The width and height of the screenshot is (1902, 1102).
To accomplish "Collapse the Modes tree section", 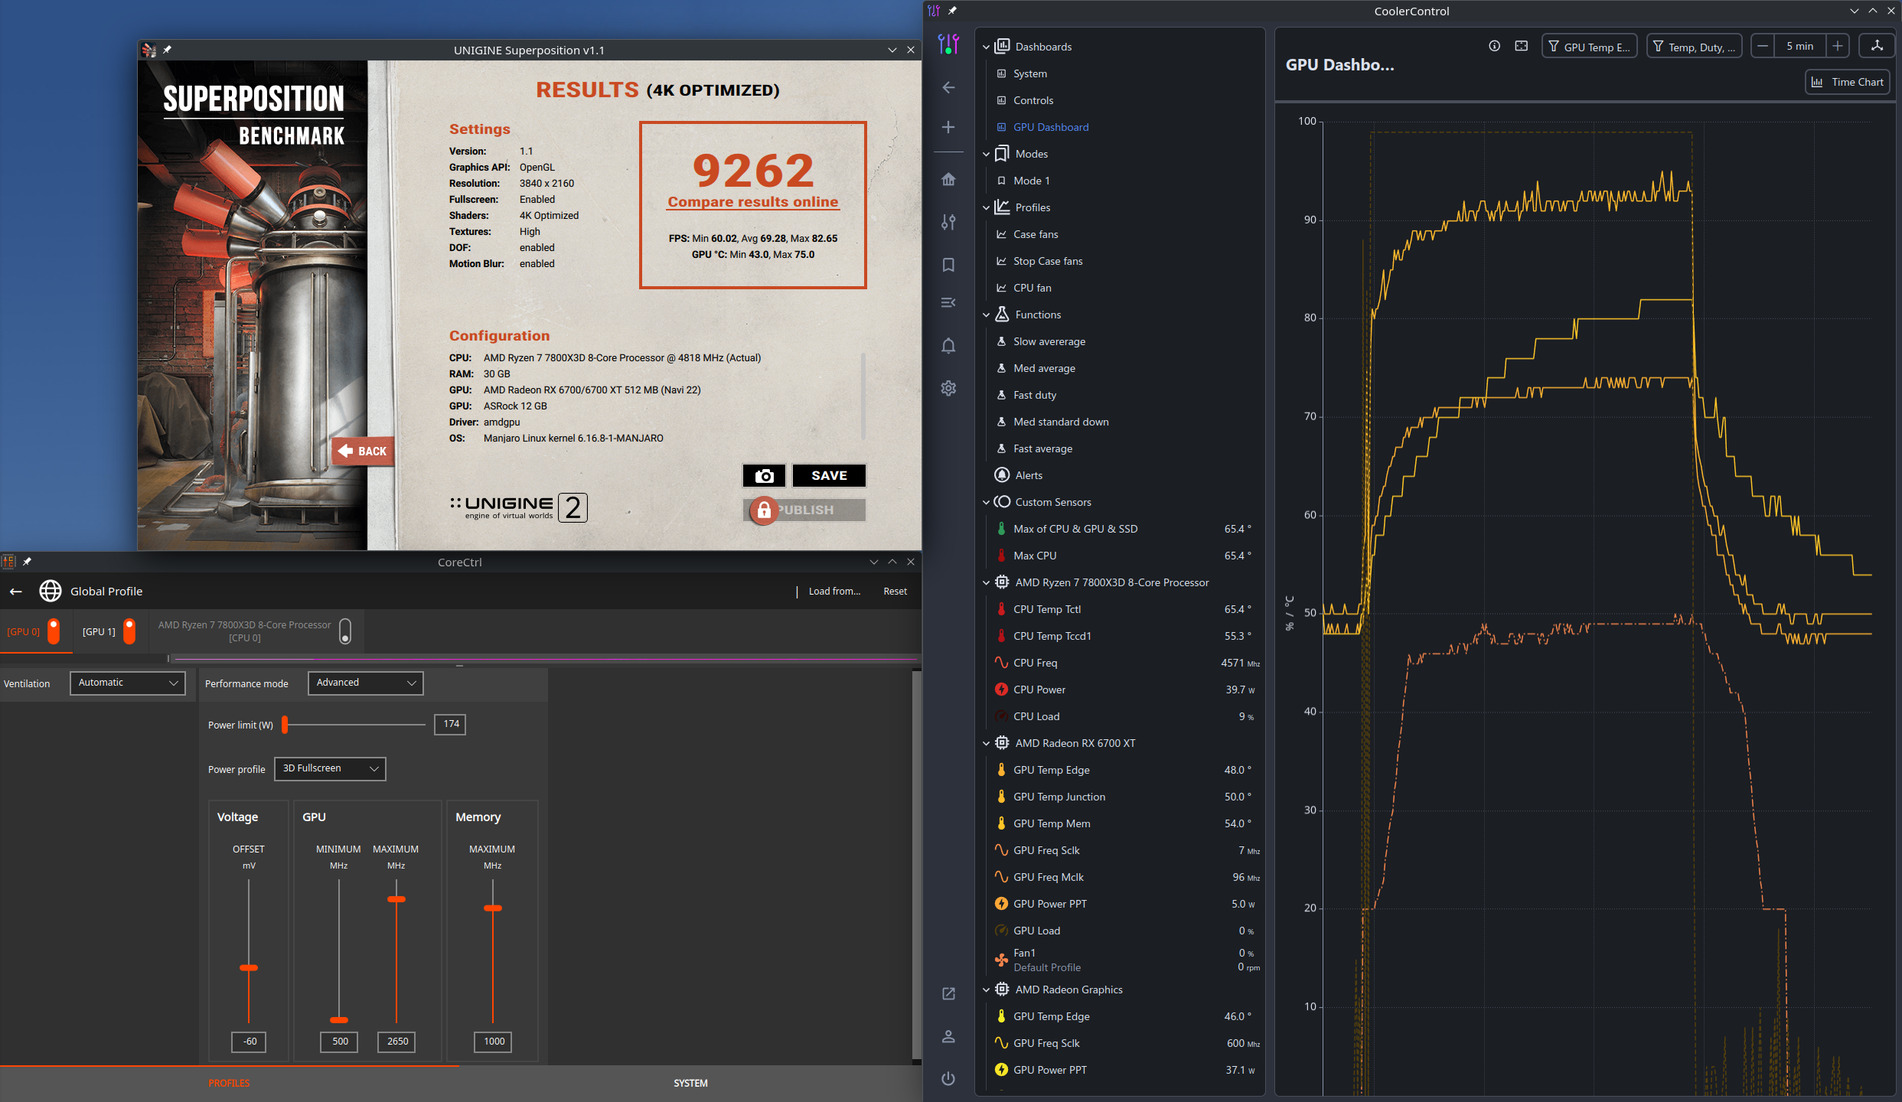I will click(x=986, y=154).
